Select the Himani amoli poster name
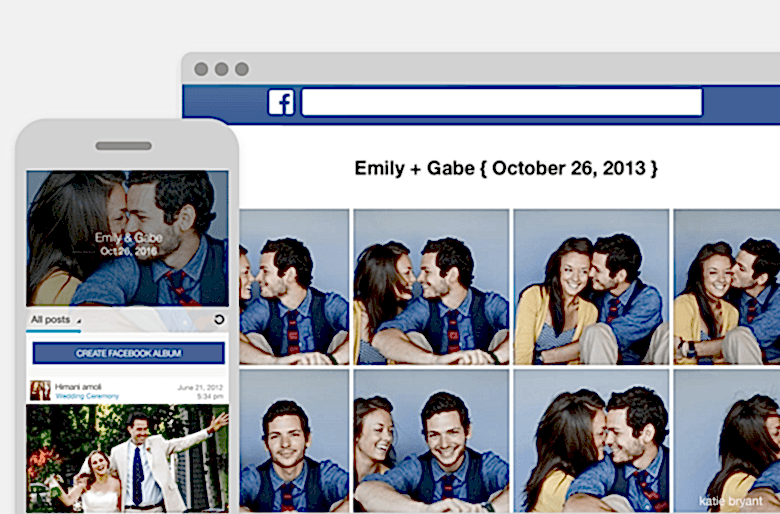Screen dimensions: 780x514 tap(78, 387)
